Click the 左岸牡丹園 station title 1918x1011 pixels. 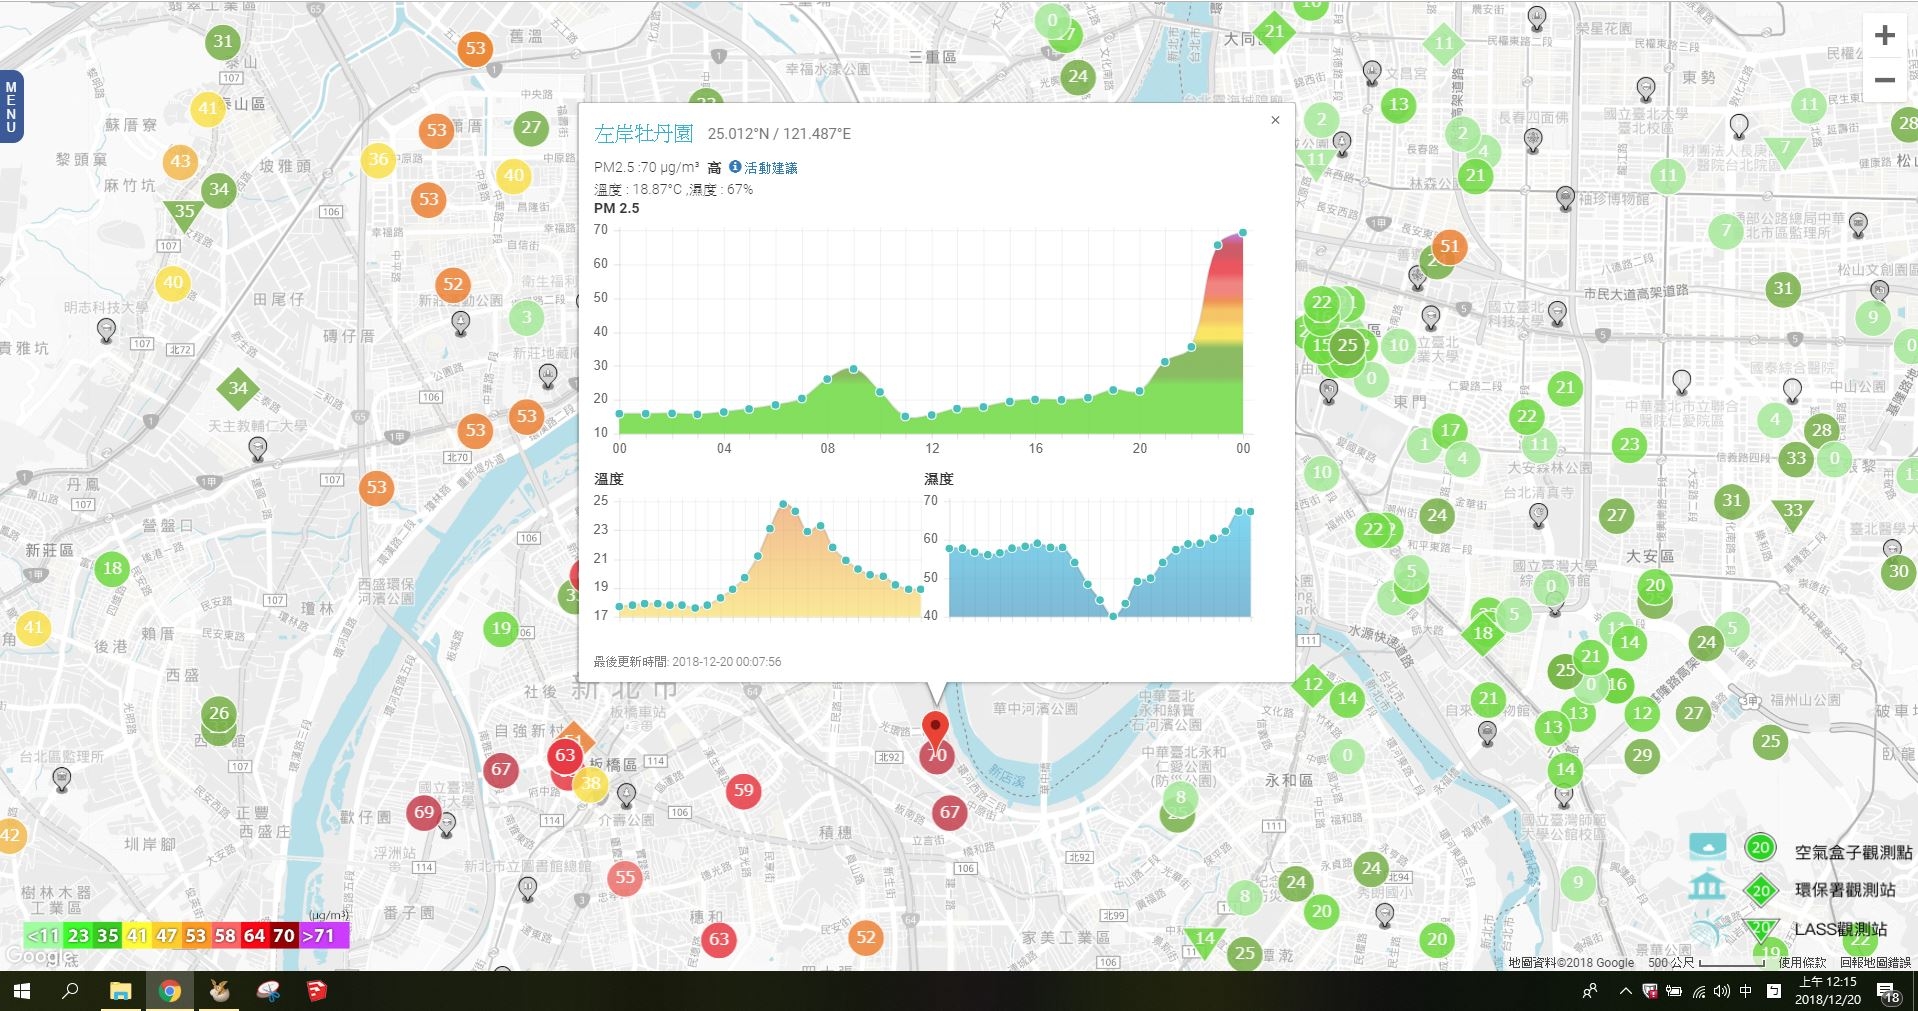pos(643,133)
